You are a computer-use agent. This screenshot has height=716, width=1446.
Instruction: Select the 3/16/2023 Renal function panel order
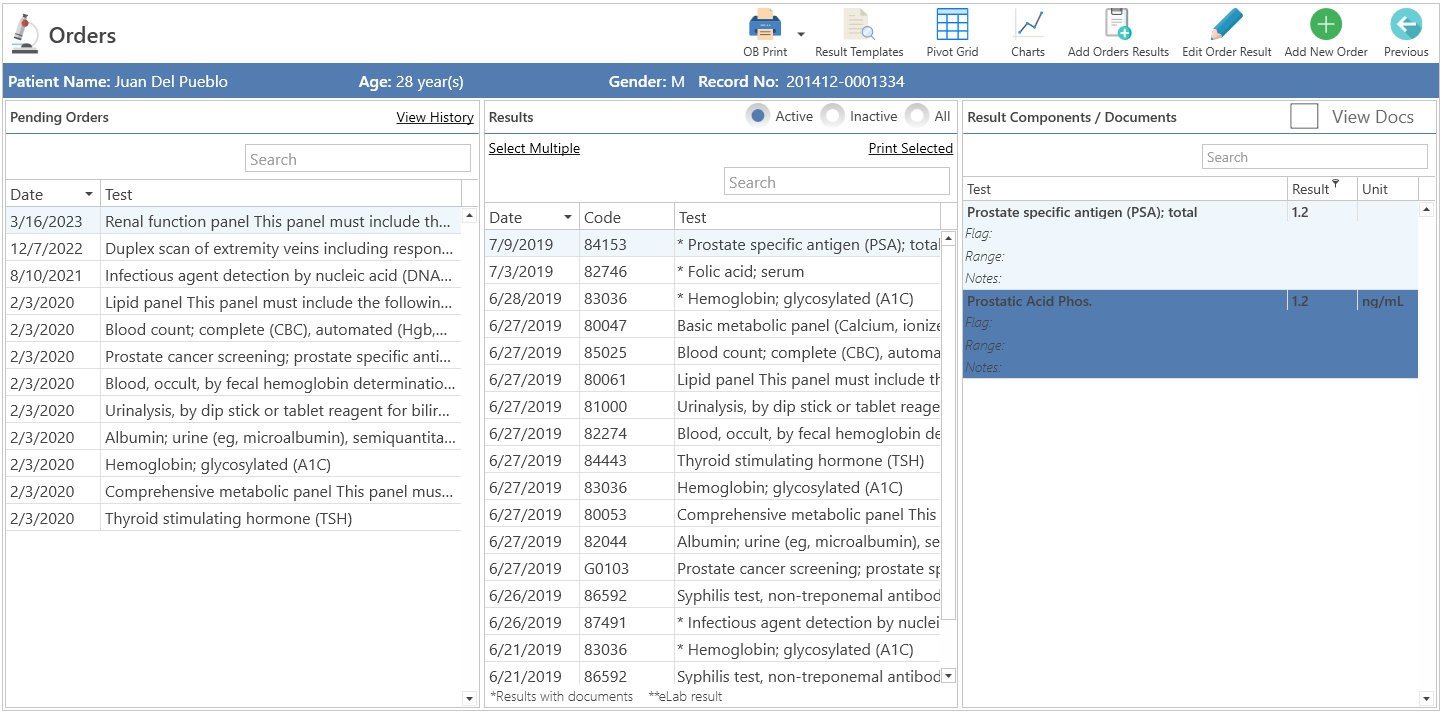point(234,221)
